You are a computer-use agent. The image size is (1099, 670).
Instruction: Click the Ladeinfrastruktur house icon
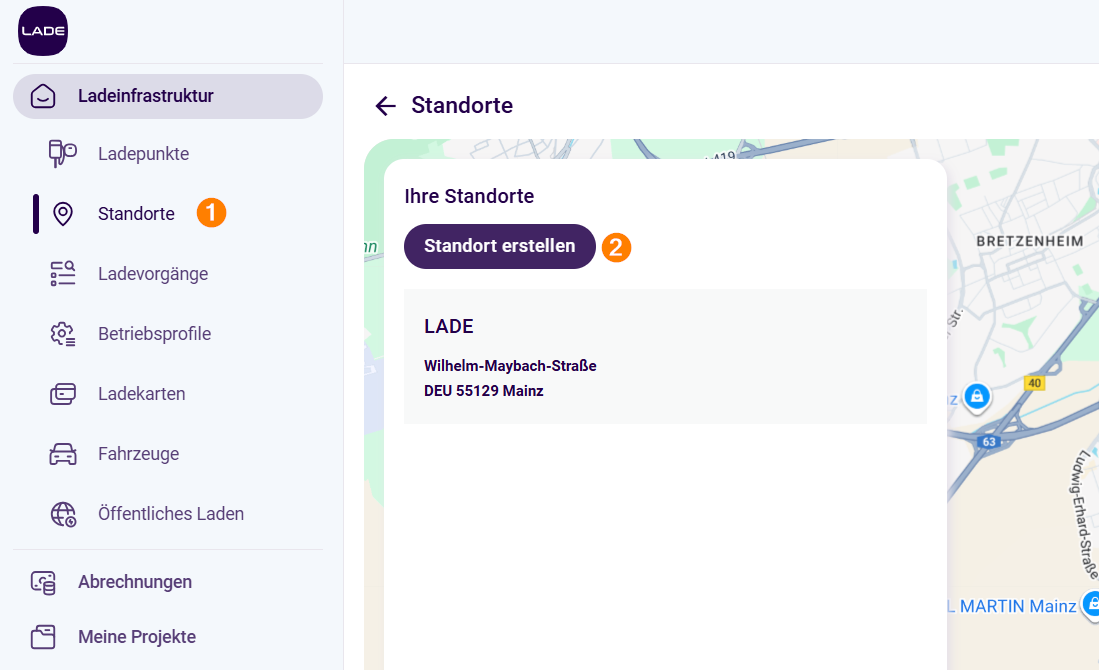click(x=43, y=96)
